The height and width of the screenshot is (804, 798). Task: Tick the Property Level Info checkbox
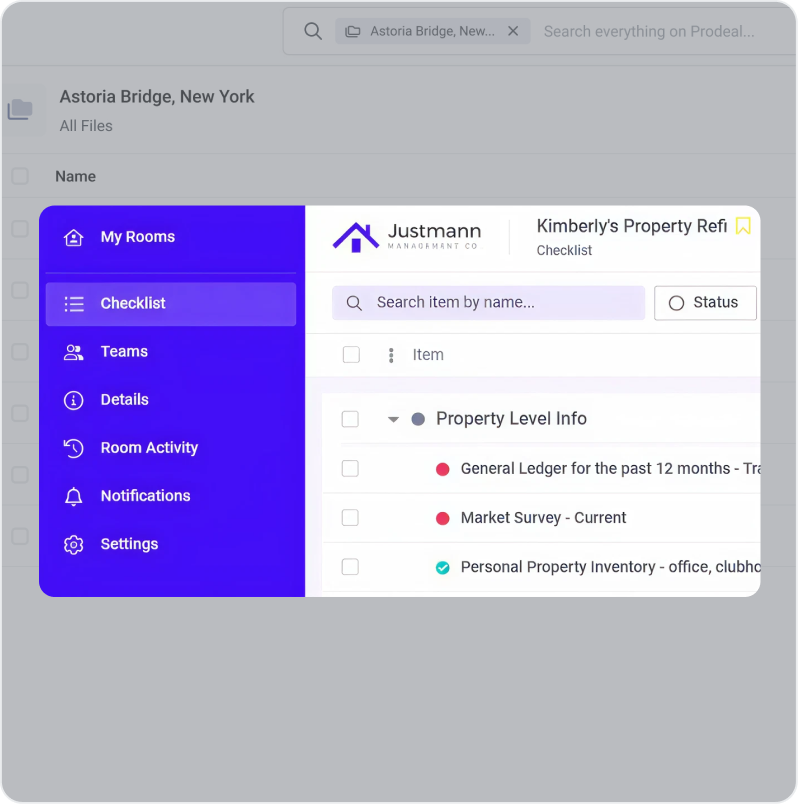[350, 419]
